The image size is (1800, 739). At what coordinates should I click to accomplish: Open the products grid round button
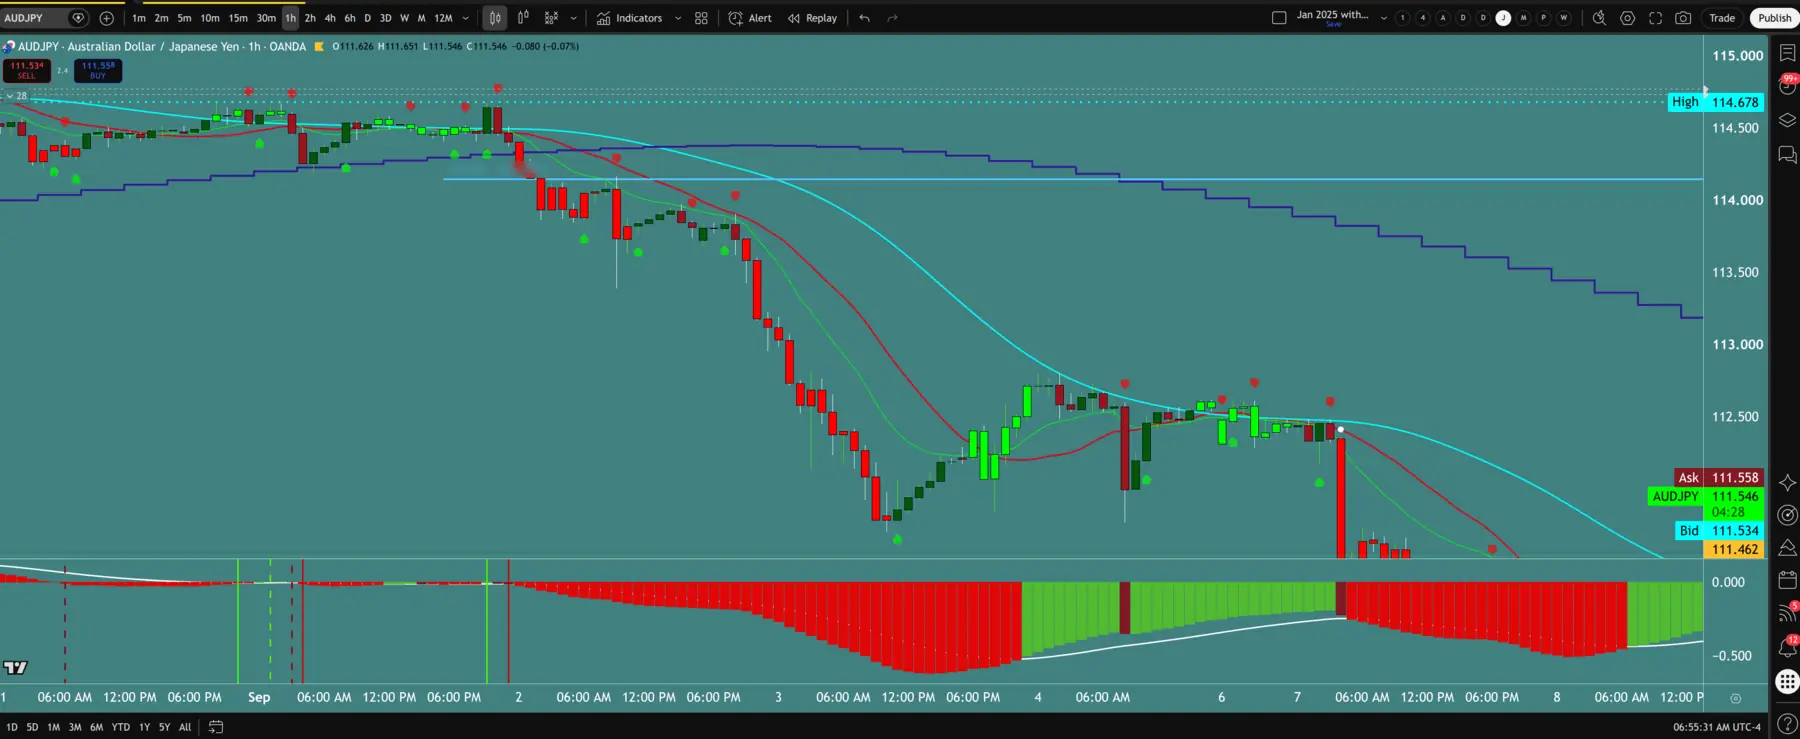point(1787,682)
